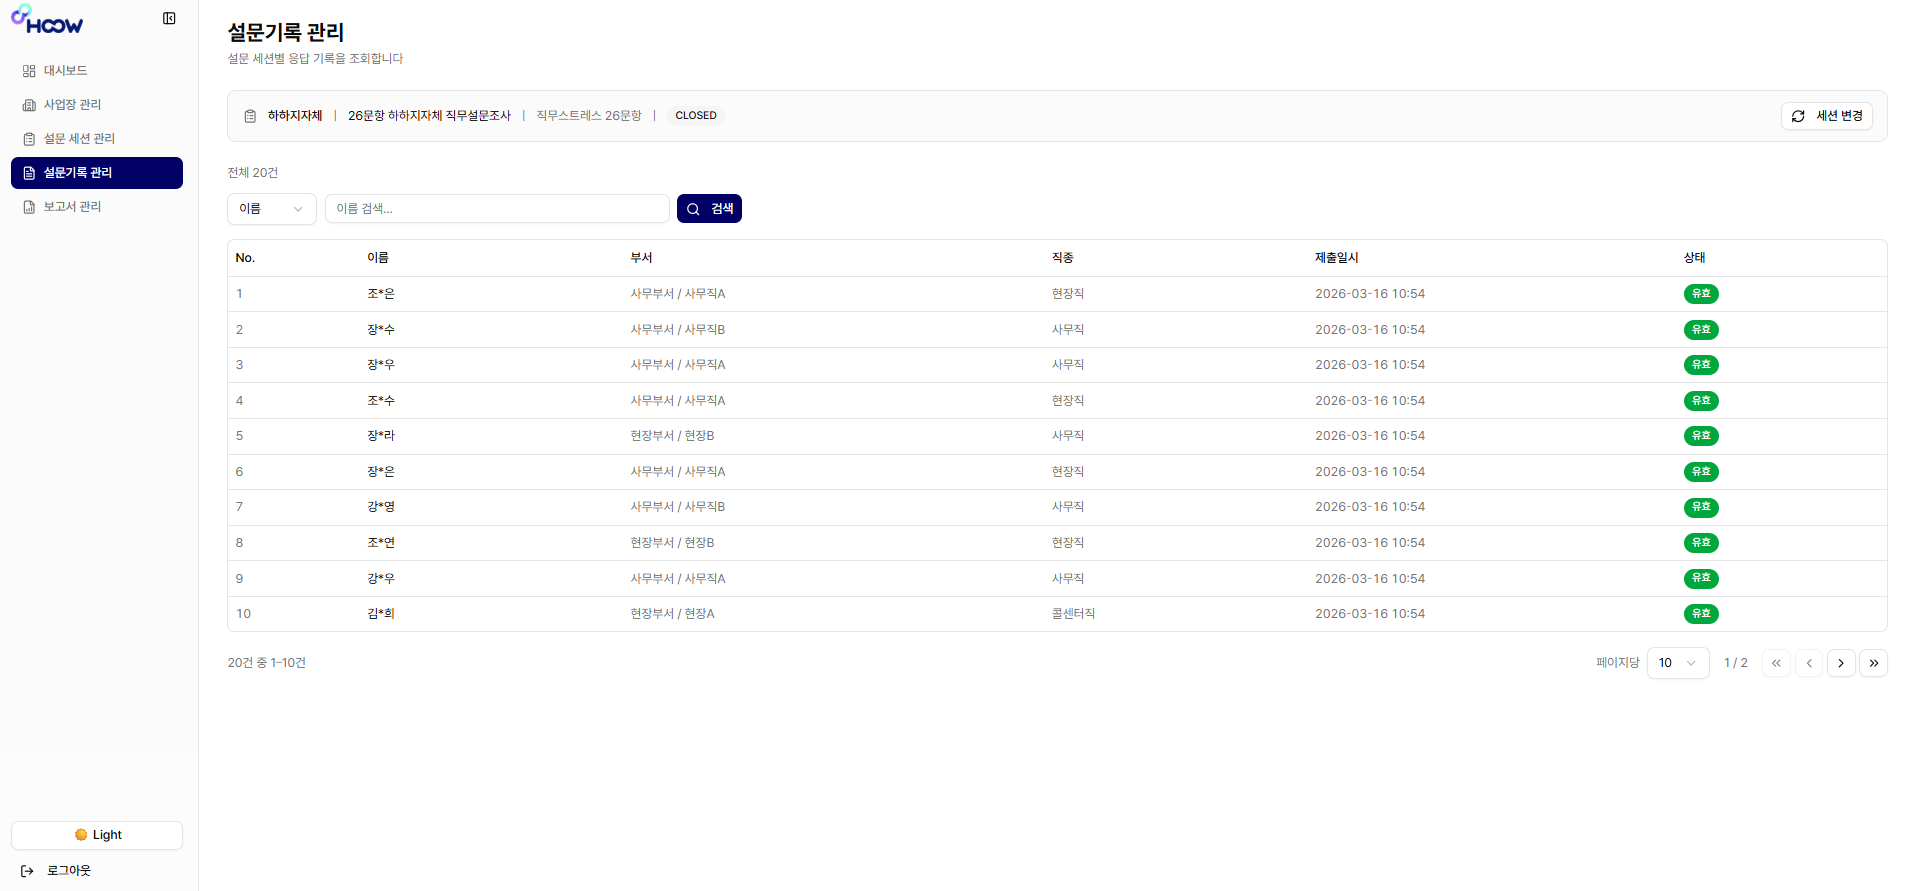Toggle the Light theme button

(x=97, y=835)
